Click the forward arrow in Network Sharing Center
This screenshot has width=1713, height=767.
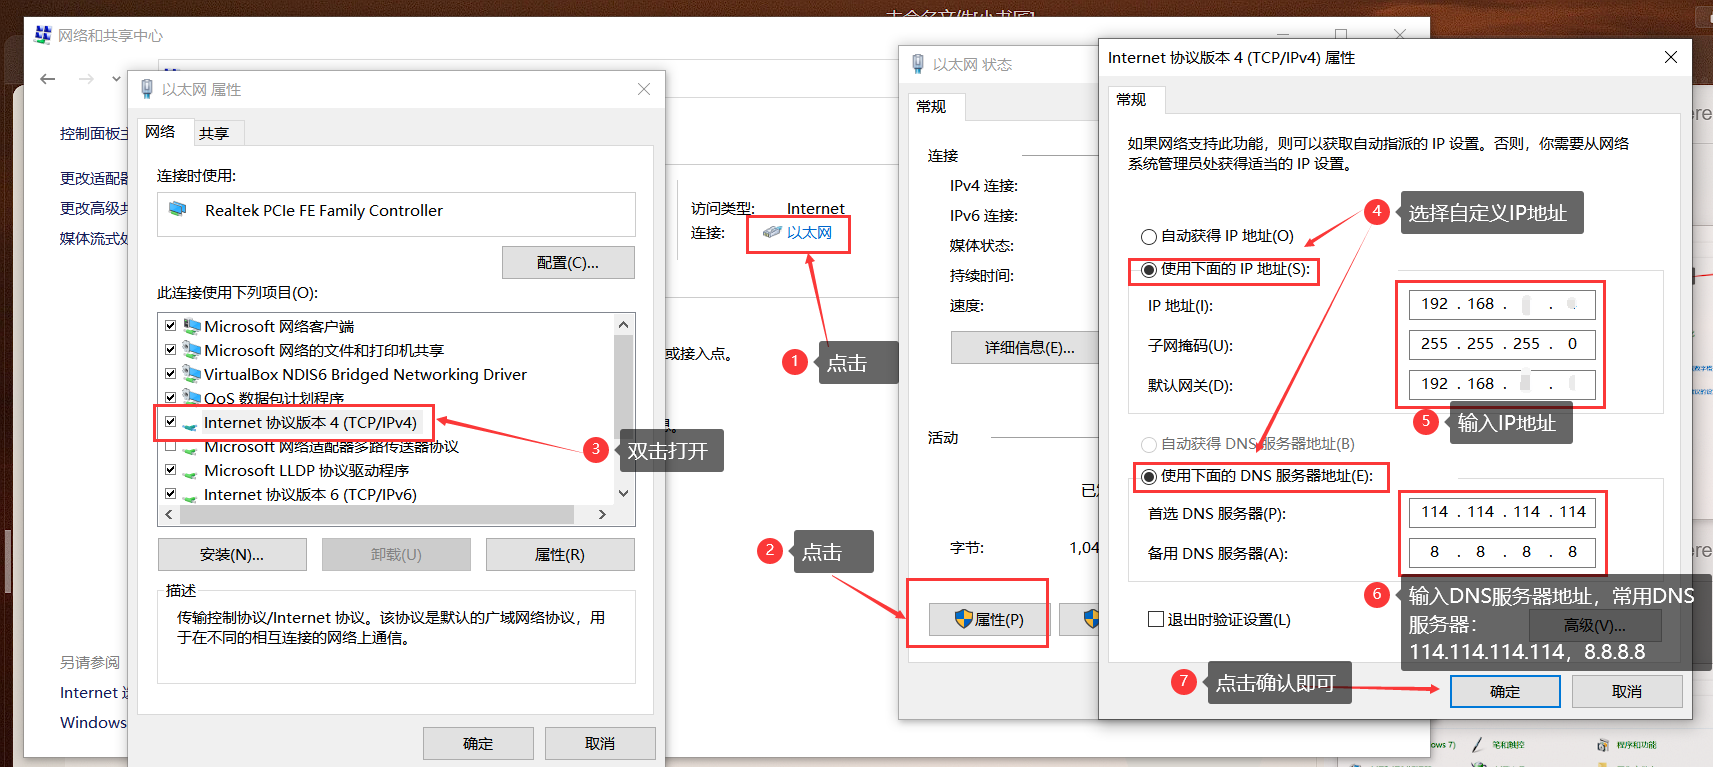pyautogui.click(x=87, y=78)
